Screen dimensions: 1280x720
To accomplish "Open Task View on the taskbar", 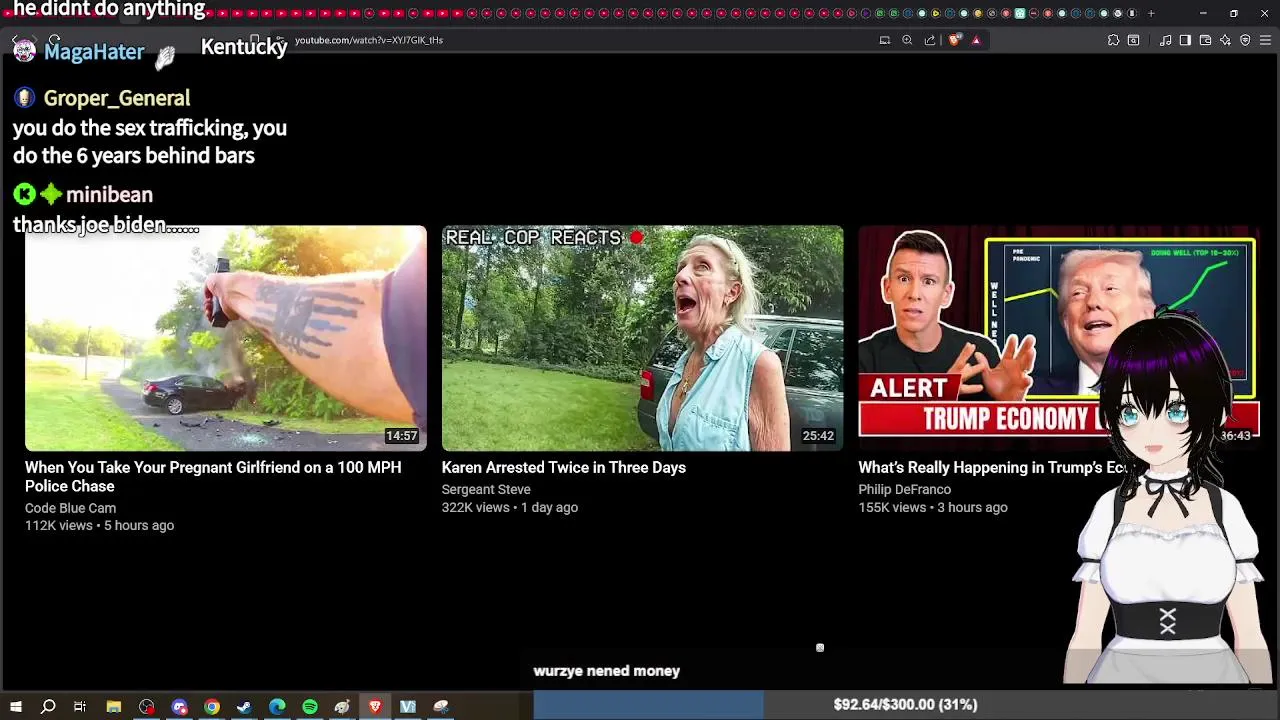I will (x=80, y=707).
